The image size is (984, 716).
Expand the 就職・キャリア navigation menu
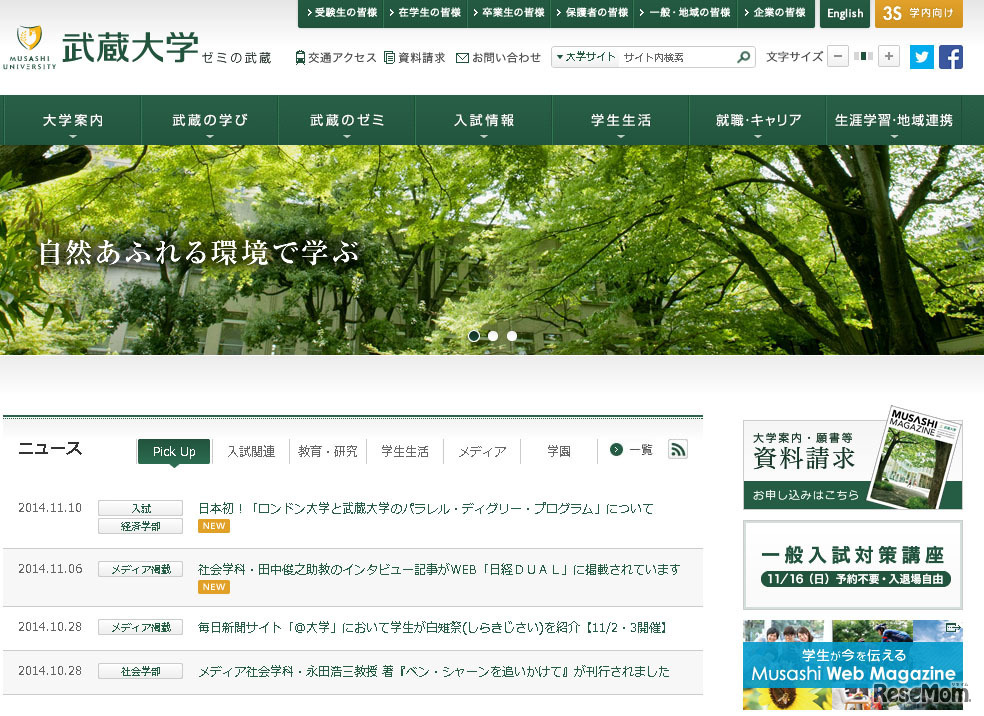(x=758, y=118)
